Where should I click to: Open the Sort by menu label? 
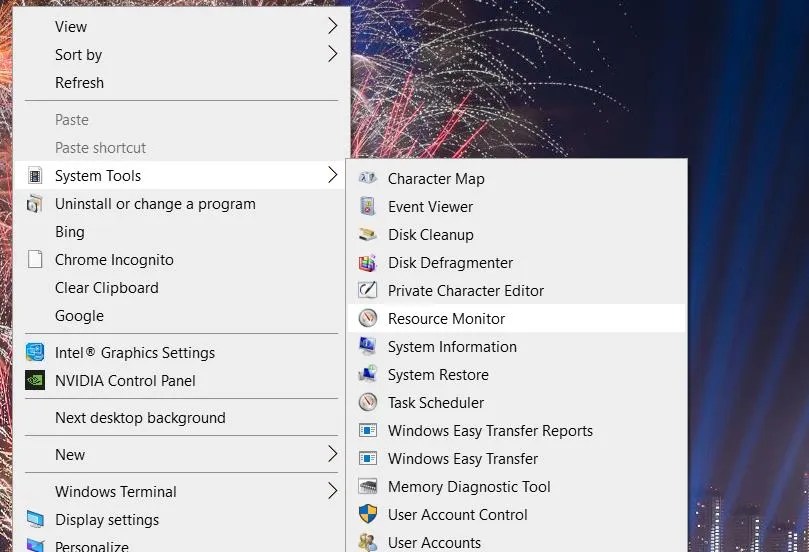pos(78,55)
